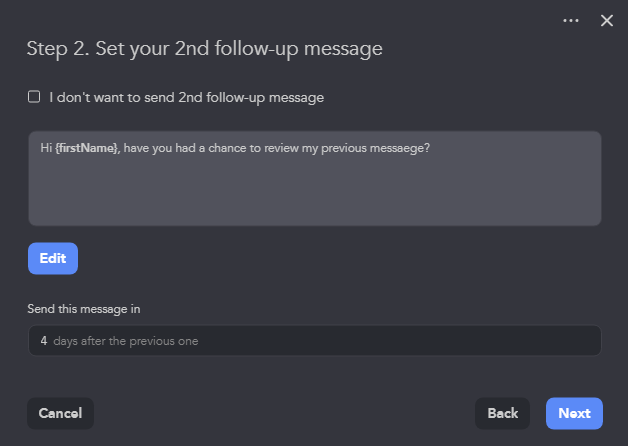Proceed with the Next button
Screen dimensions: 628x446
coord(574,413)
